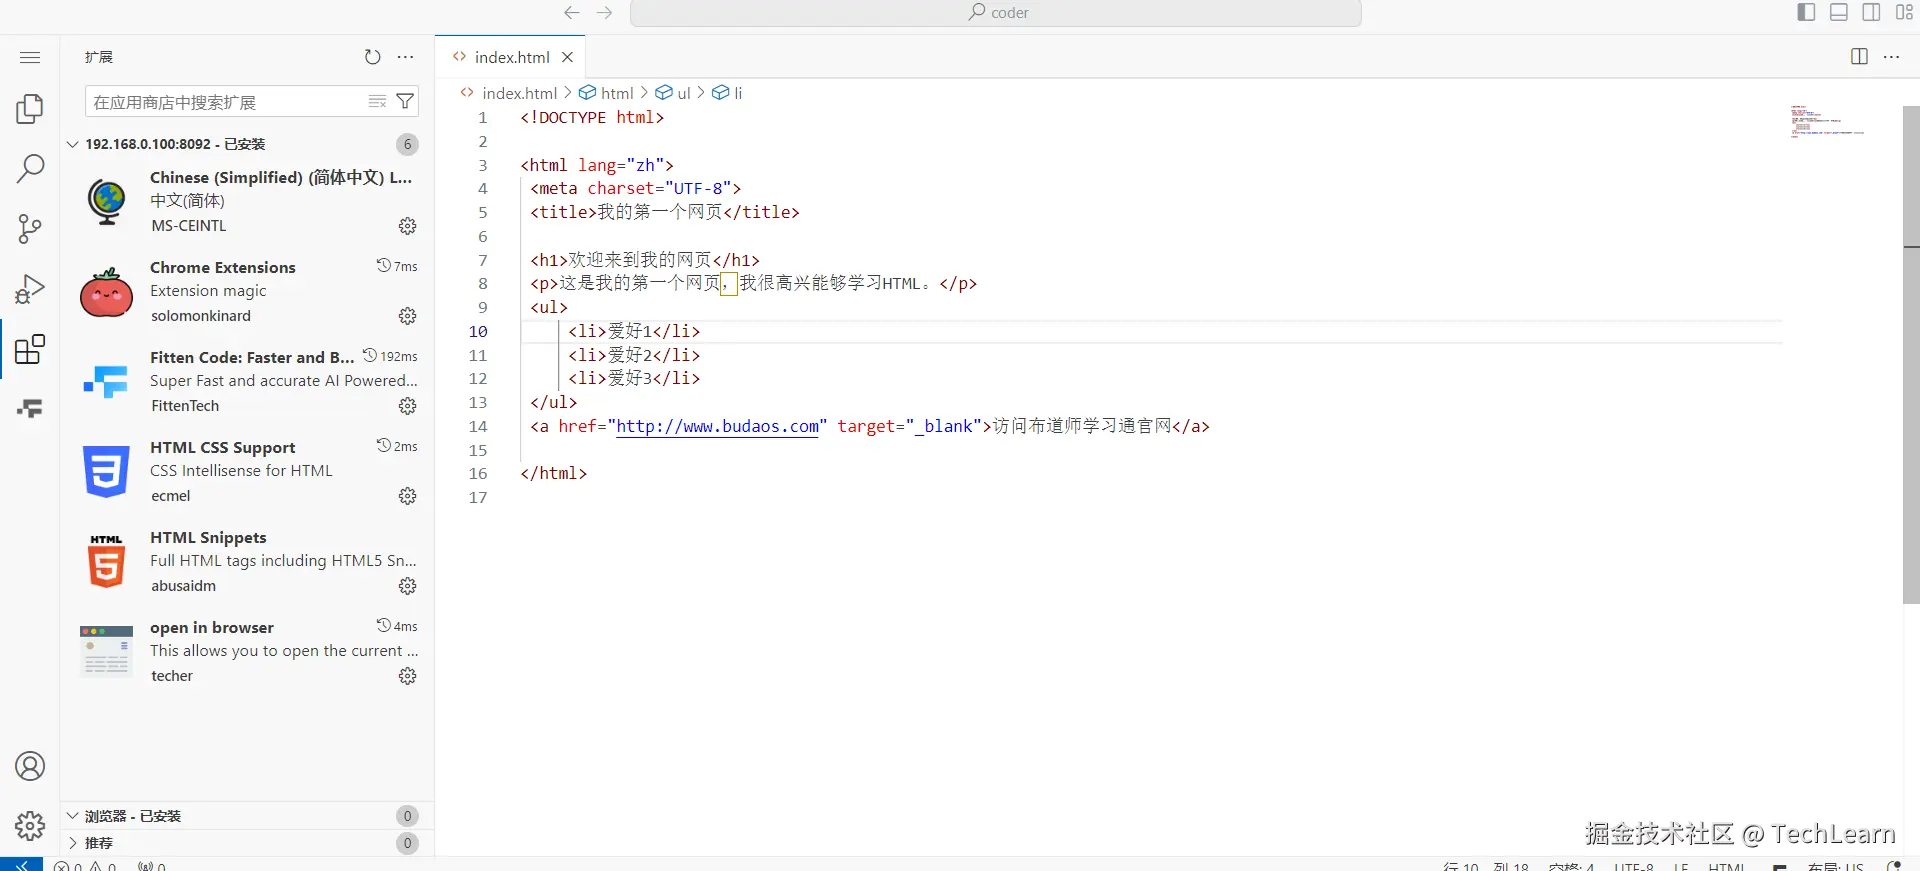Place cursor on code line 14 anchor tag
The image size is (1920, 871).
[869, 426]
